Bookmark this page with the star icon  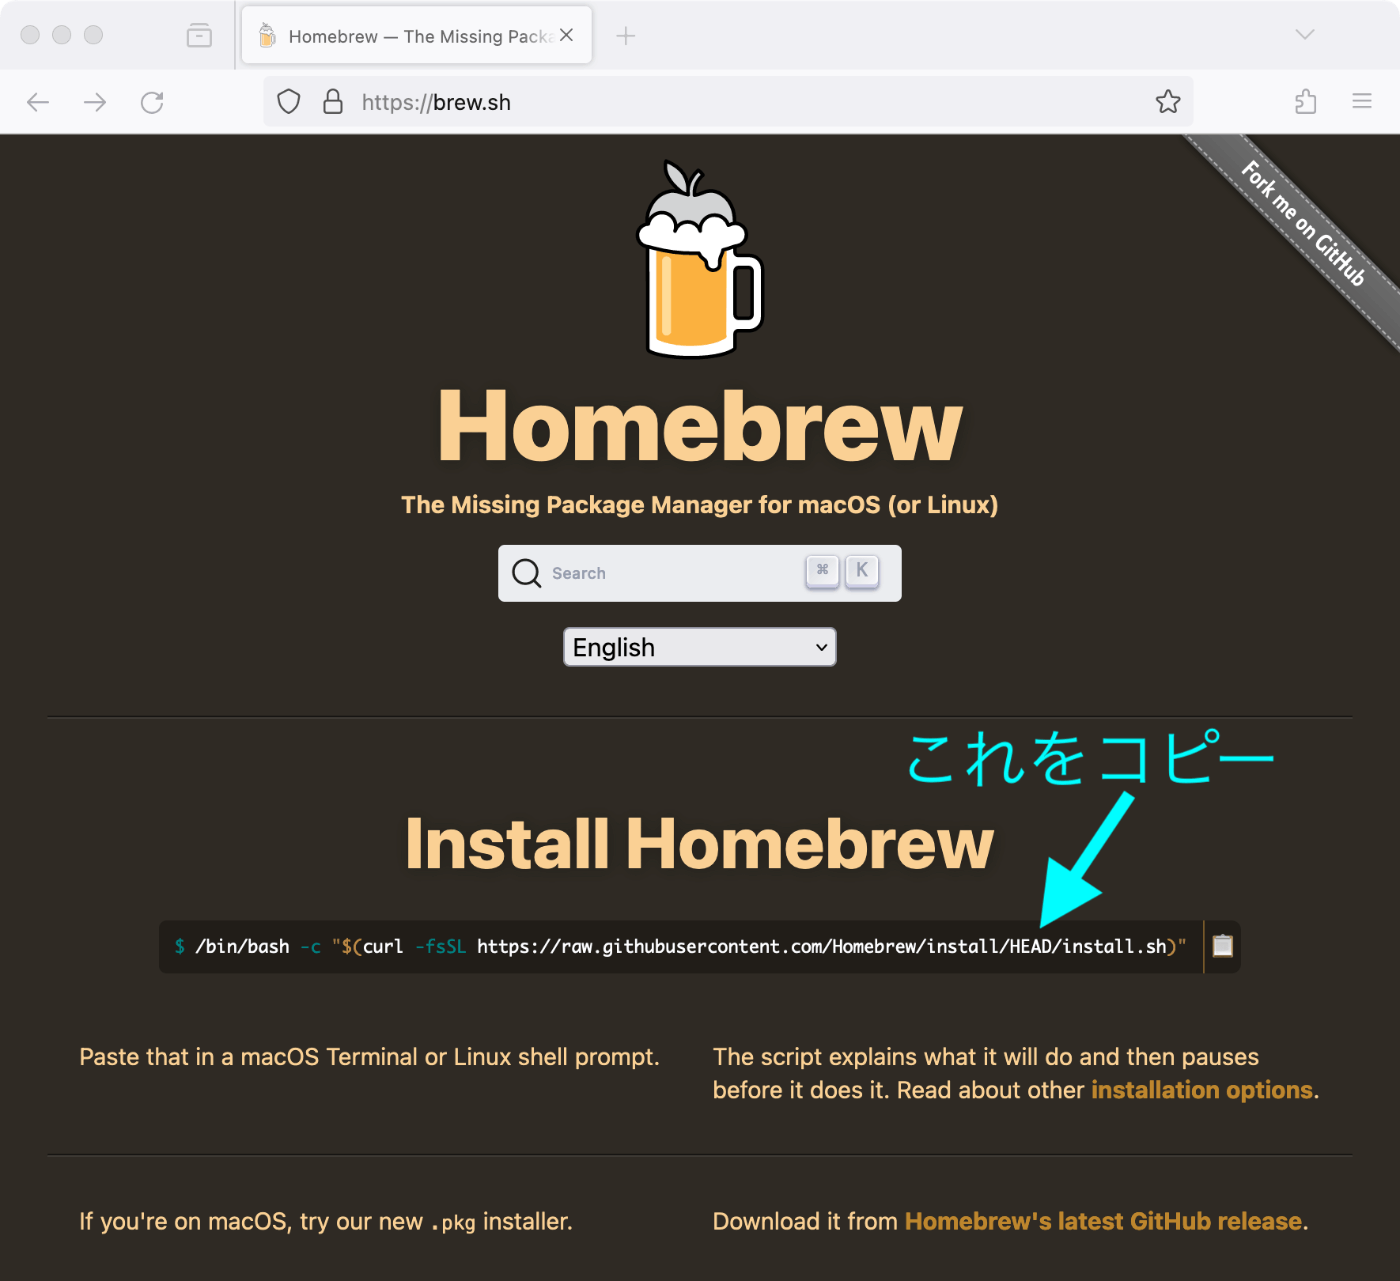pos(1168,102)
